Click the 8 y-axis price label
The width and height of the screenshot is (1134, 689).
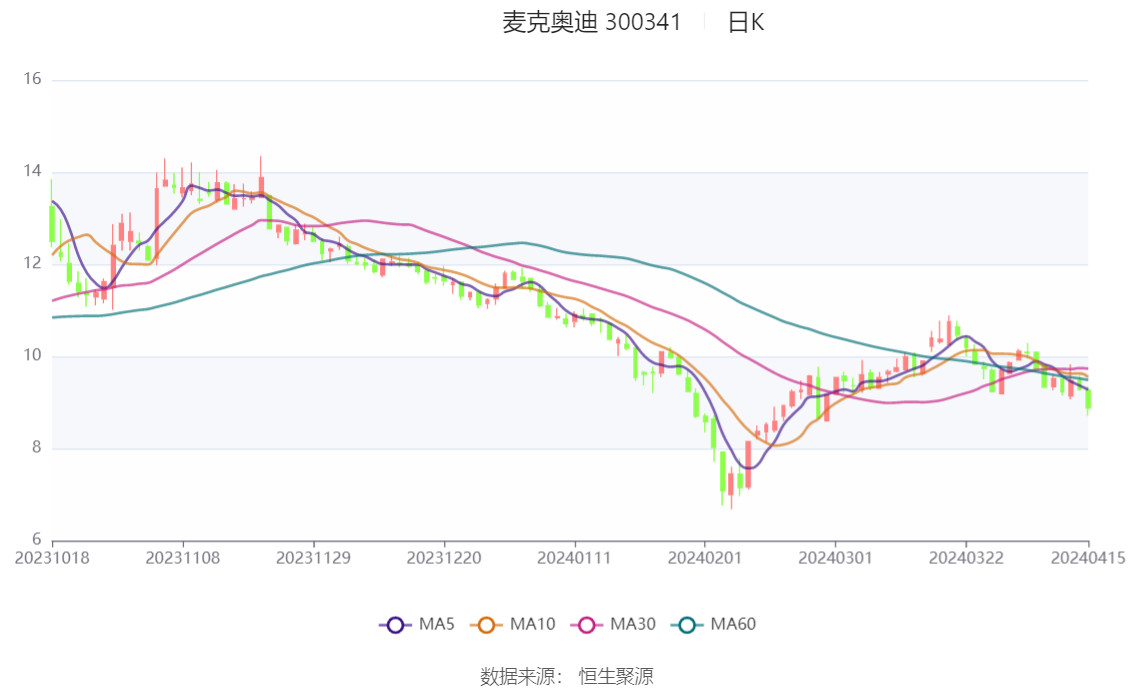click(x=37, y=448)
